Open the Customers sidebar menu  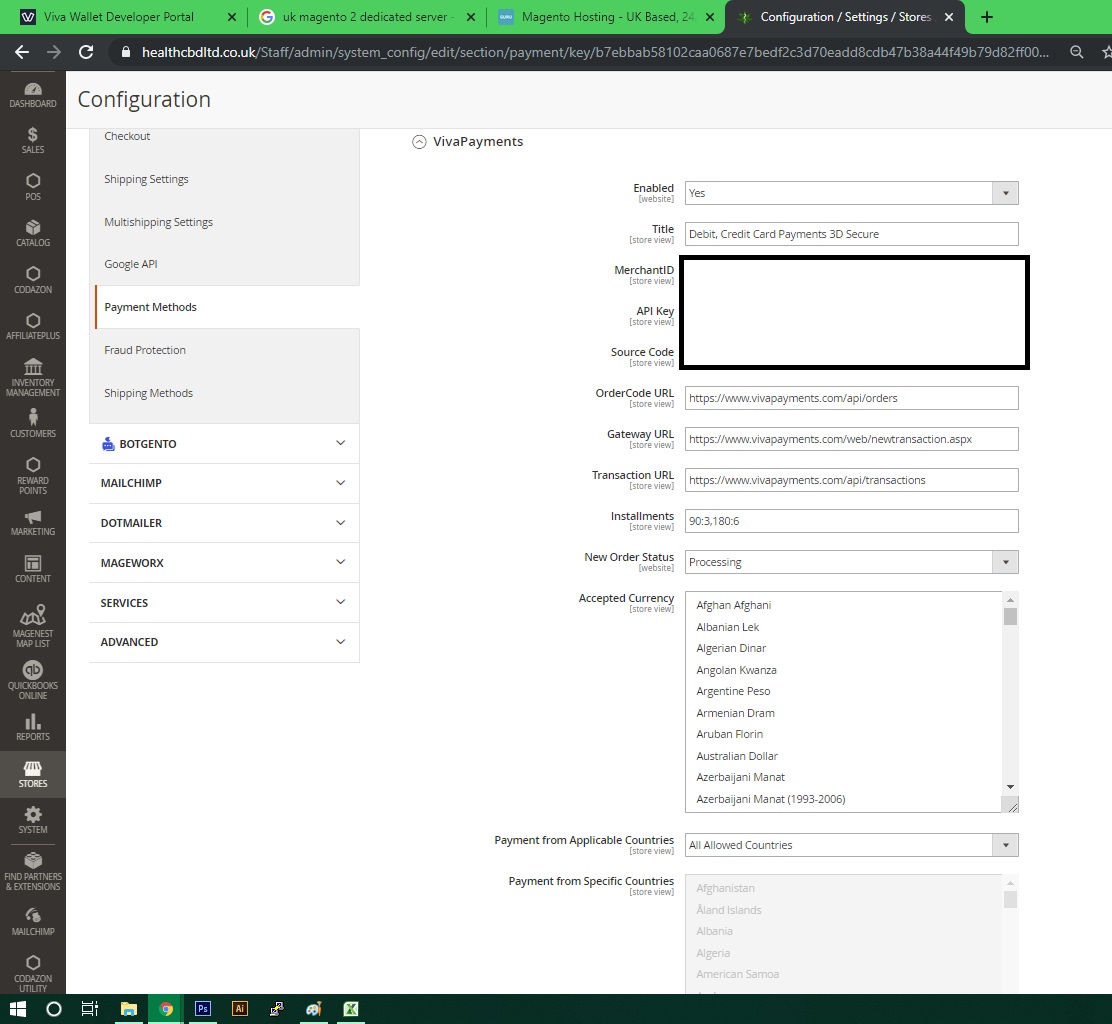(33, 423)
